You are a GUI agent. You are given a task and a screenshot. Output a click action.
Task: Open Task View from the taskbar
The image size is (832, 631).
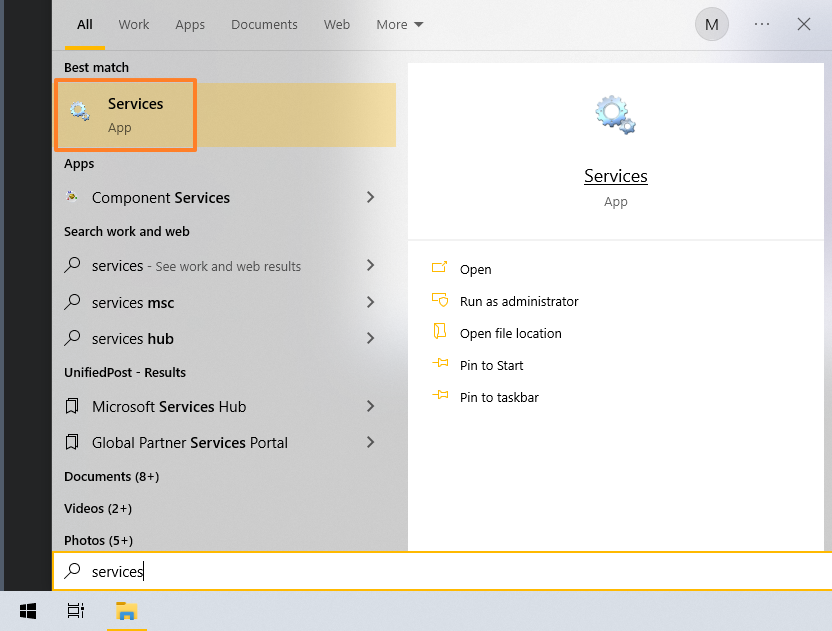76,611
